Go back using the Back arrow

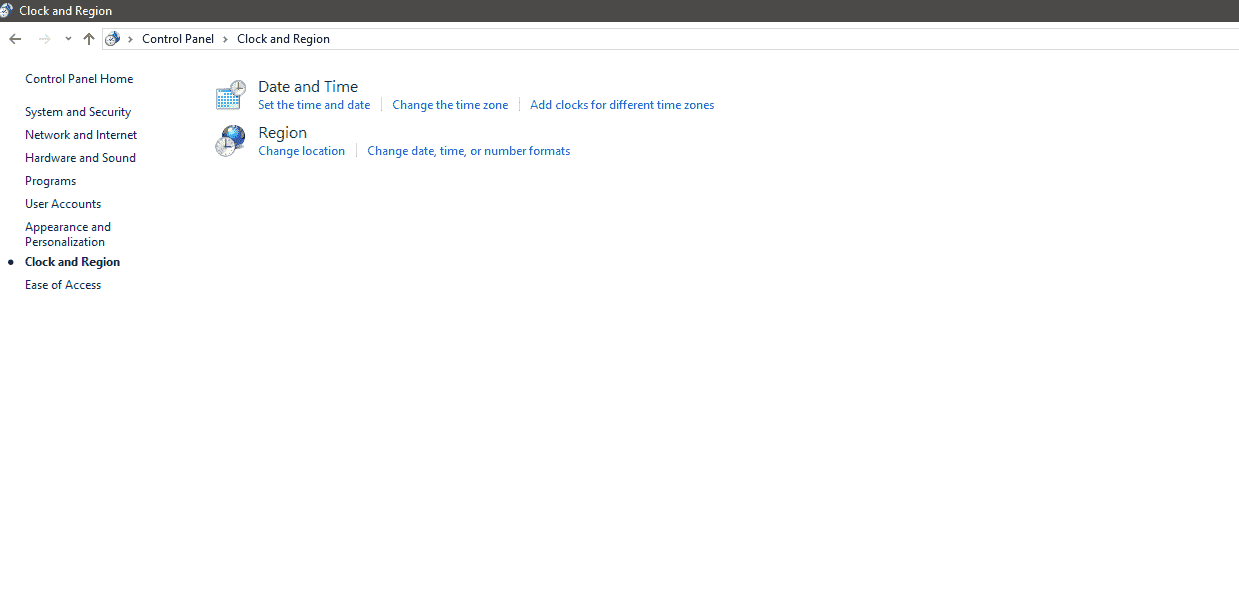(x=15, y=39)
